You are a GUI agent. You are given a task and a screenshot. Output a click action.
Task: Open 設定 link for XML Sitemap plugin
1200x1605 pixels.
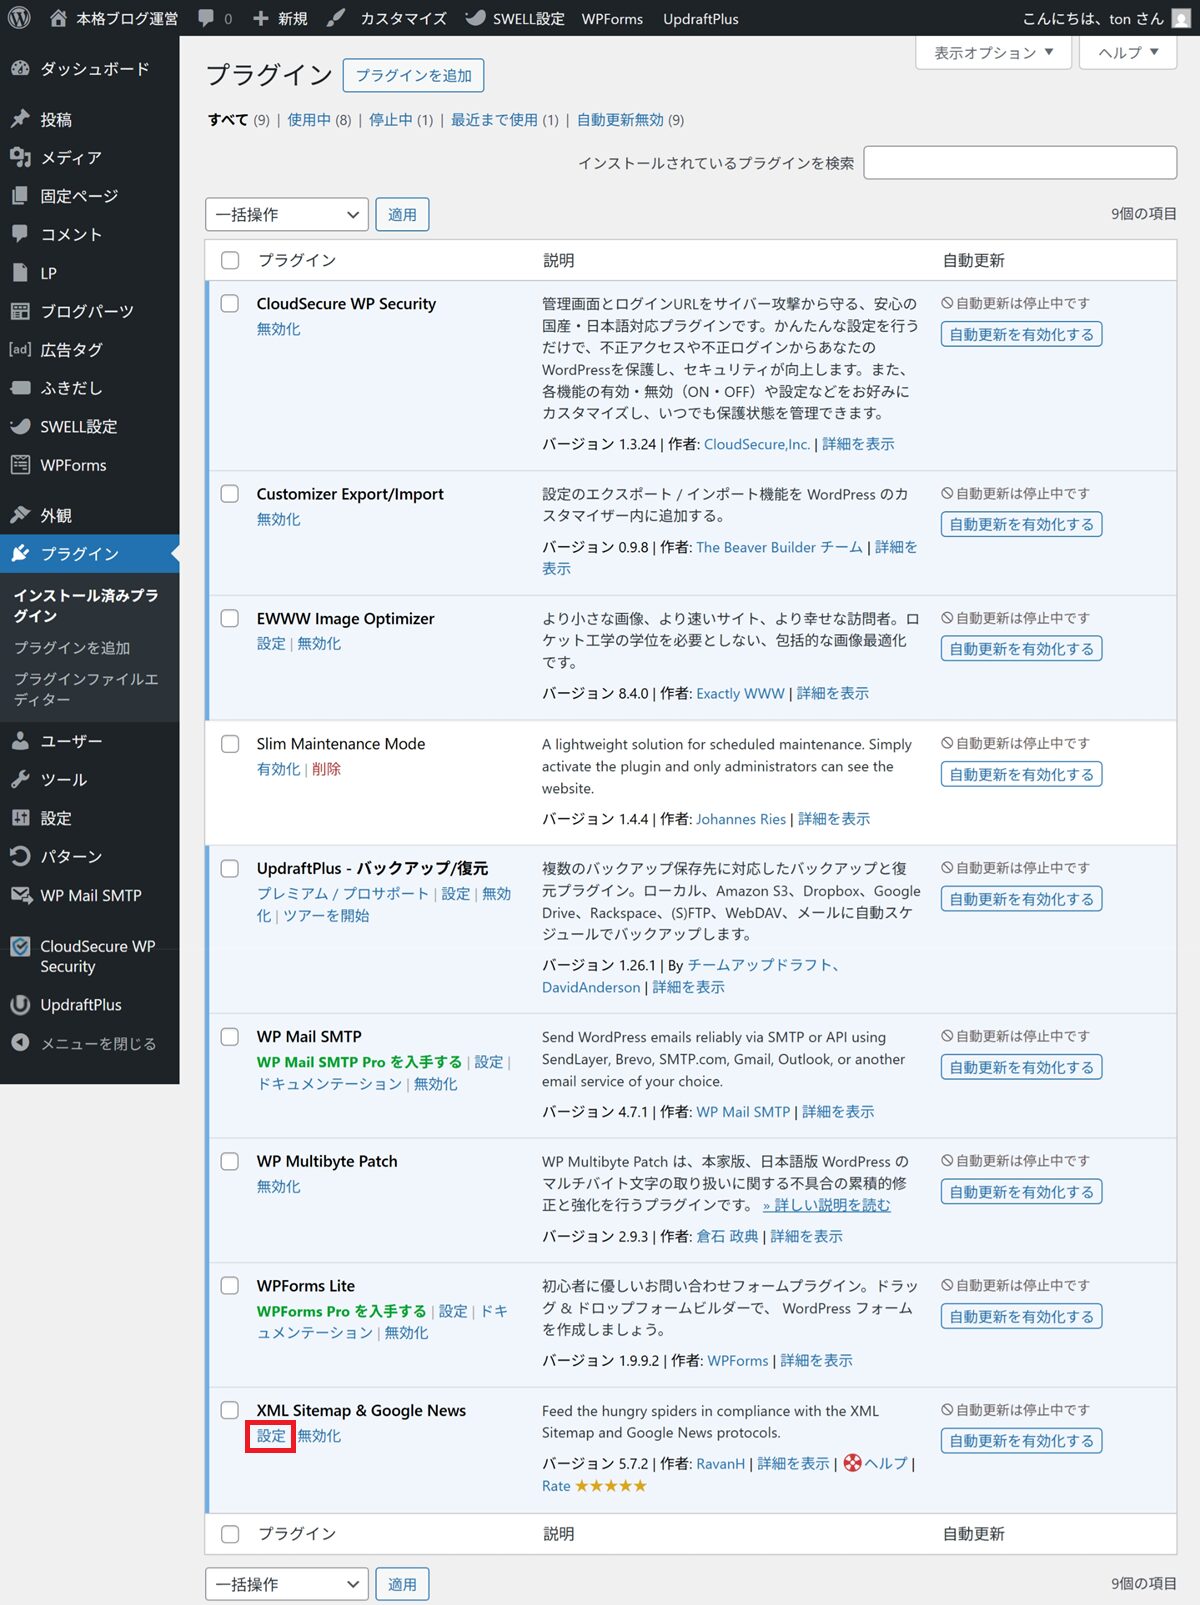coord(271,1436)
